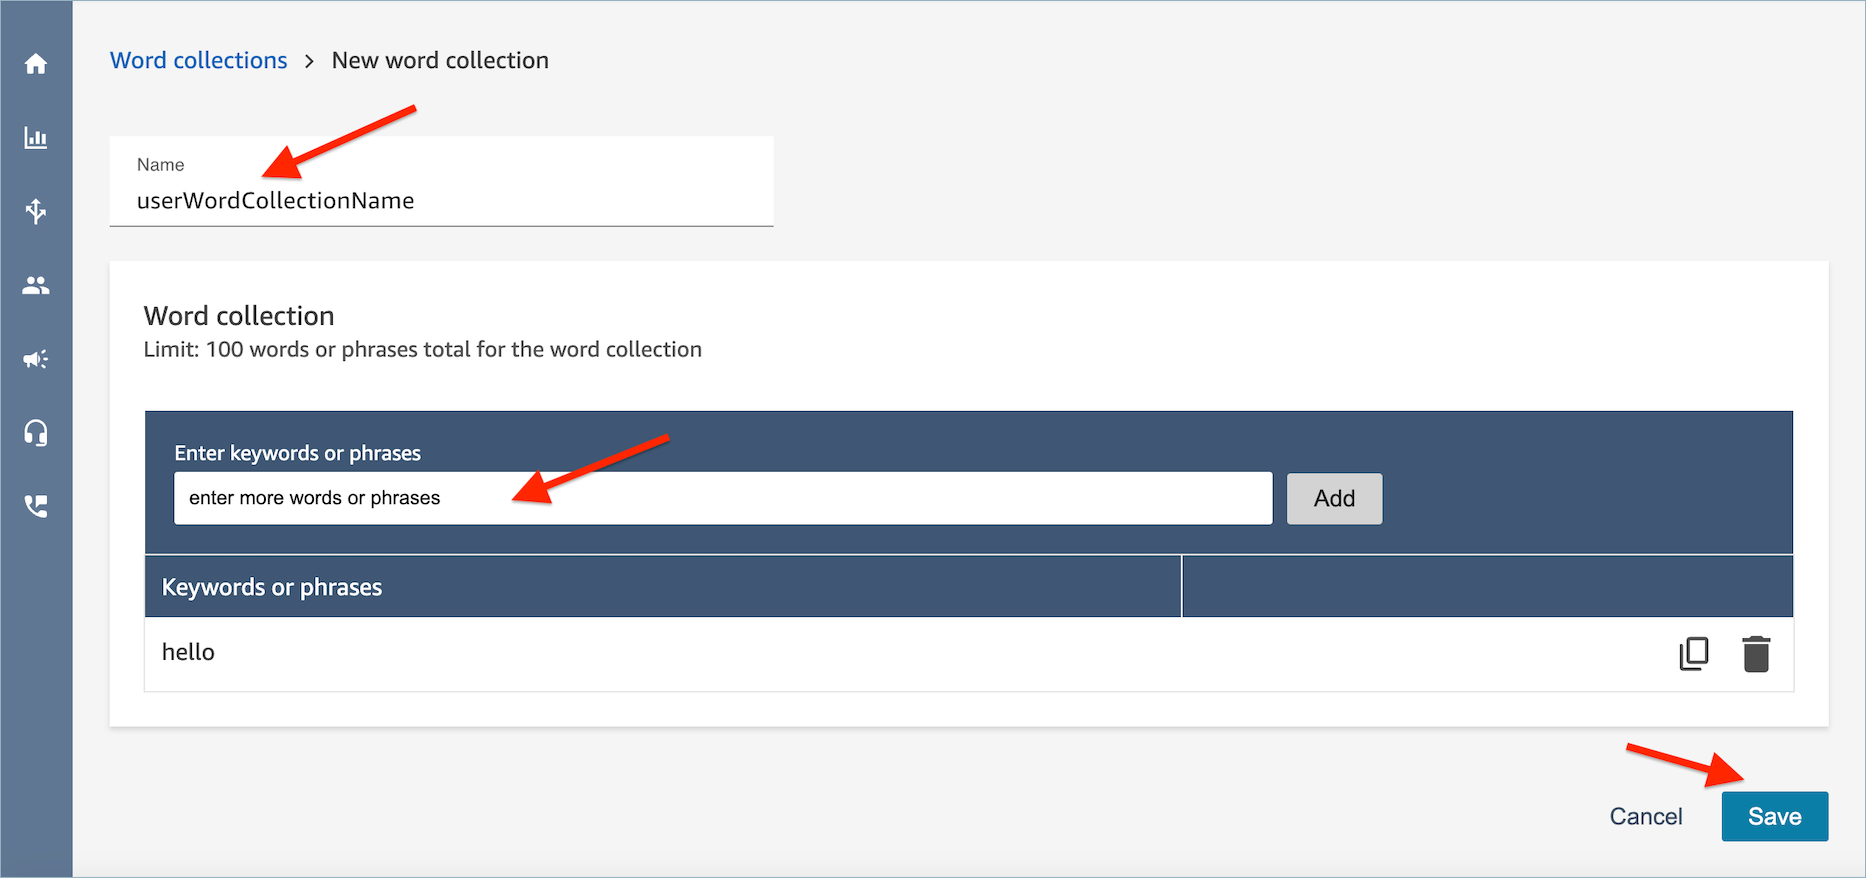Select the outbound calls phone icon
The width and height of the screenshot is (1866, 878).
pyautogui.click(x=36, y=506)
